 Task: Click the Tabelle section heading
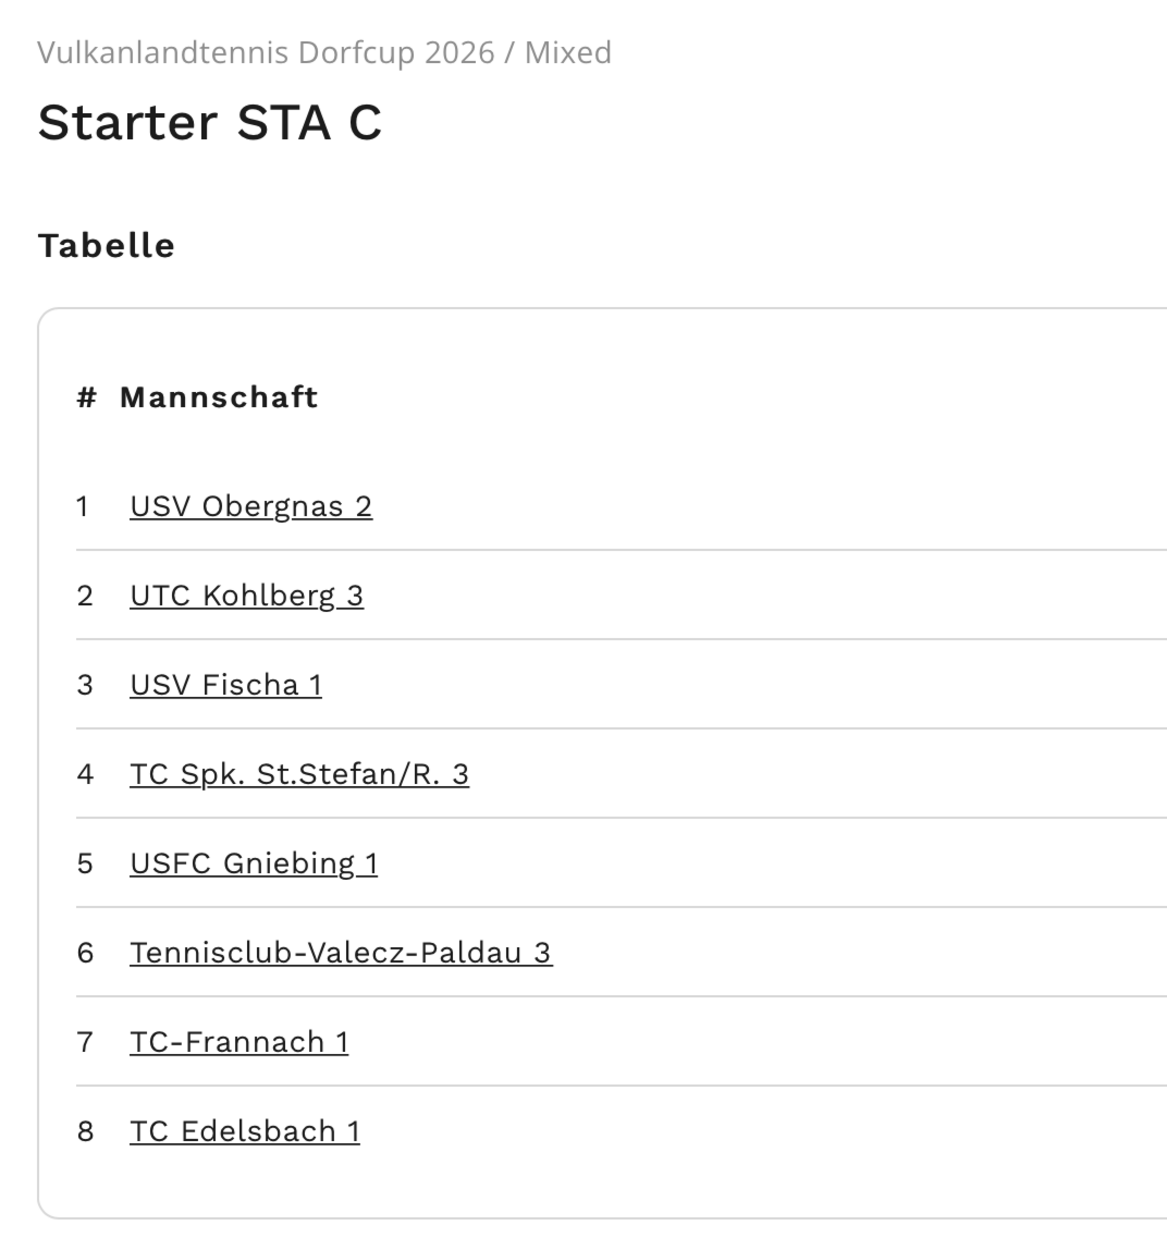(x=106, y=245)
